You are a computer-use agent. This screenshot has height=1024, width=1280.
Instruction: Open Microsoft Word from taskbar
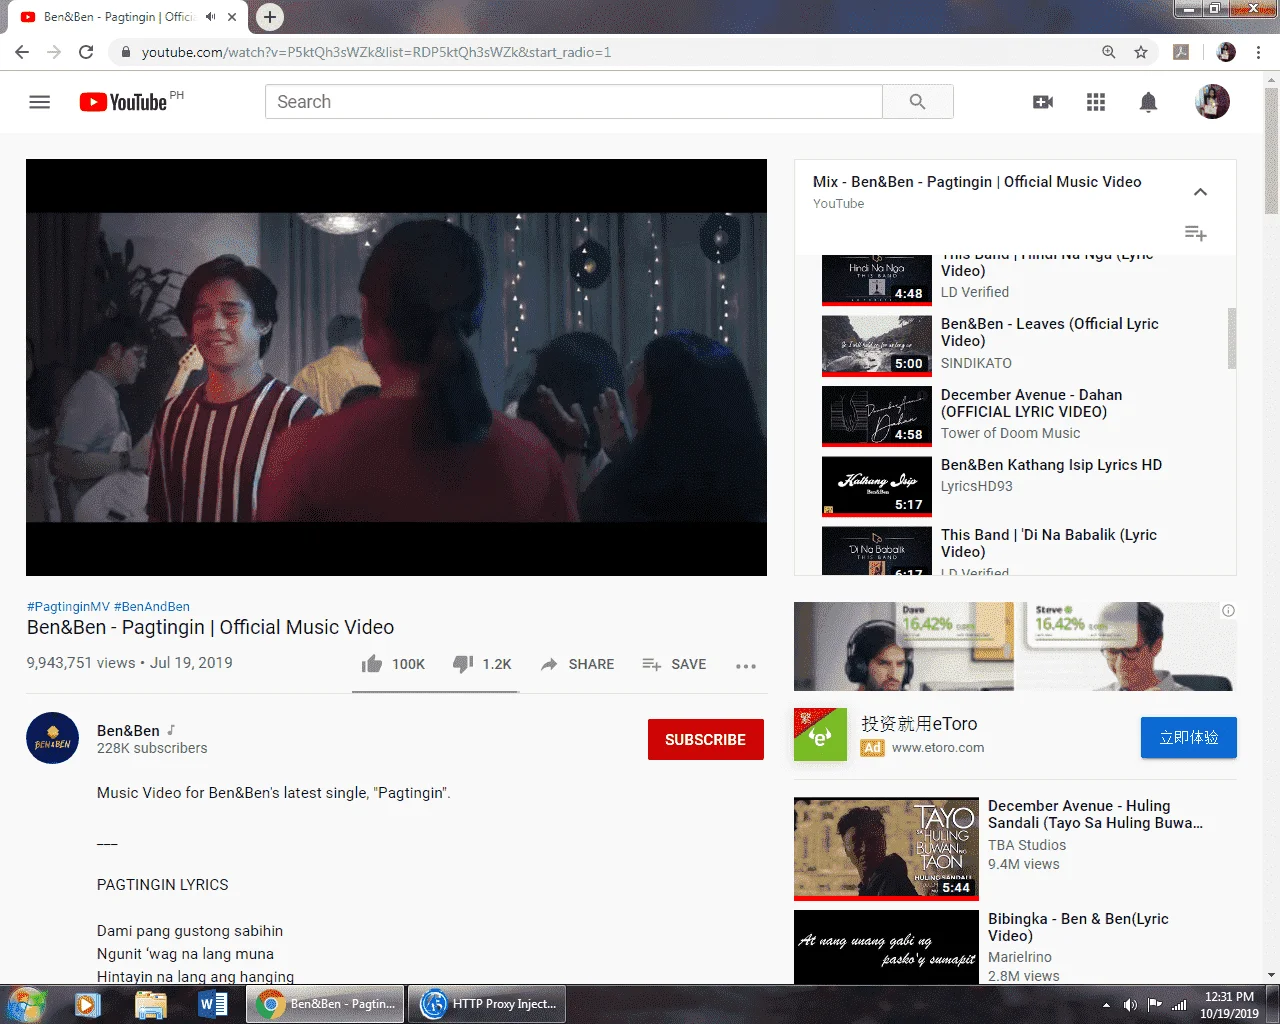[212, 1004]
